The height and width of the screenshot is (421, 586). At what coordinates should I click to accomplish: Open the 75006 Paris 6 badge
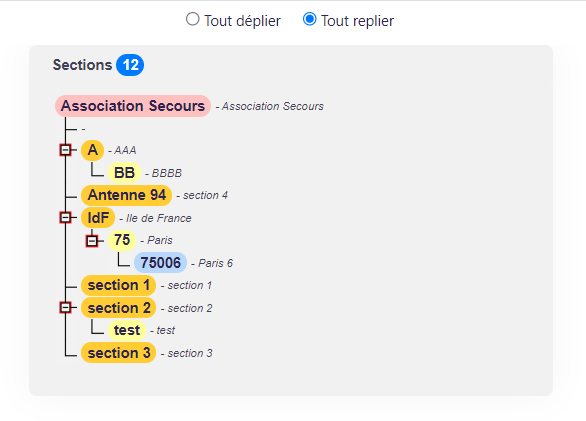160,262
